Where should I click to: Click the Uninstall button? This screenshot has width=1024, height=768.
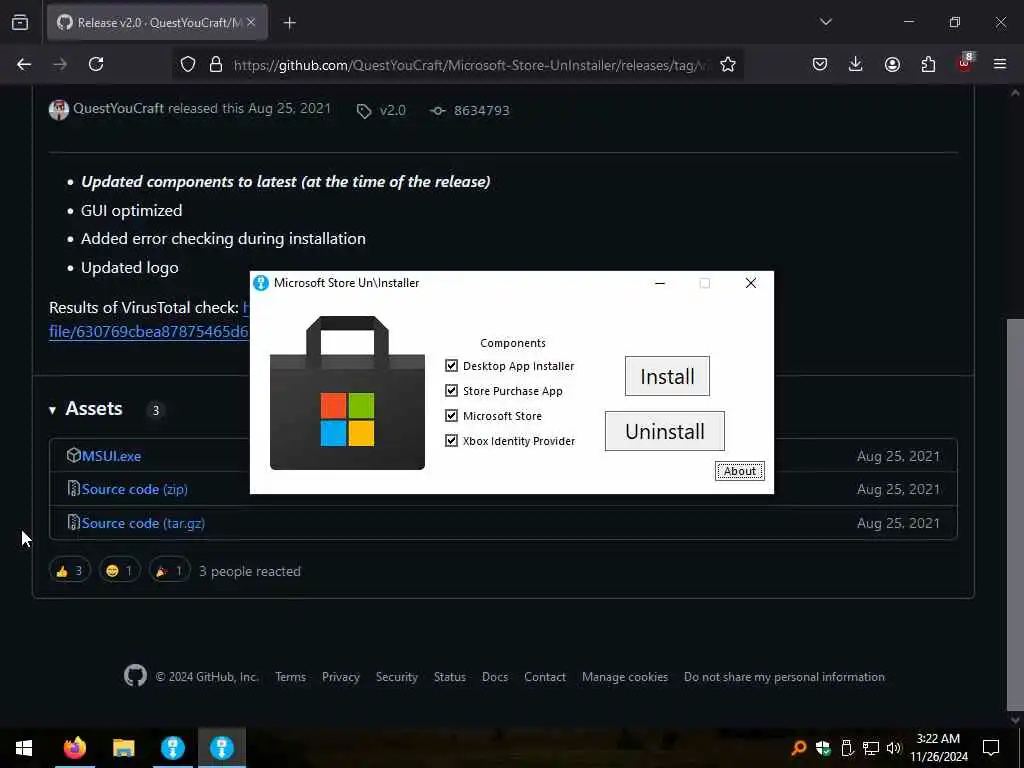[x=664, y=431]
